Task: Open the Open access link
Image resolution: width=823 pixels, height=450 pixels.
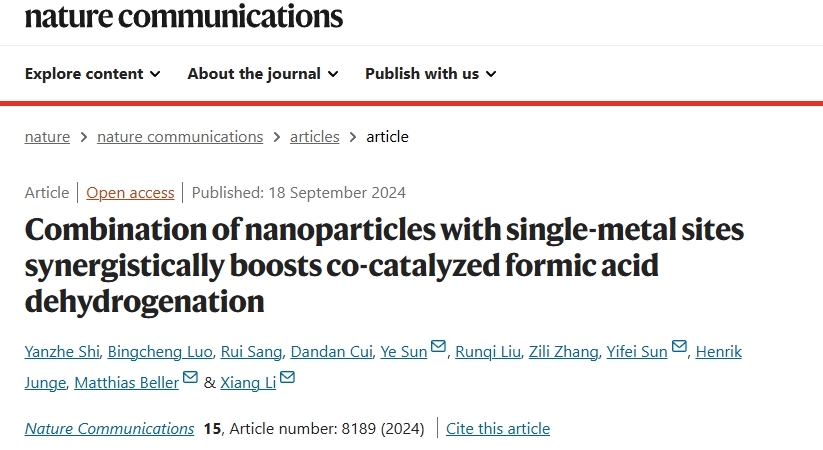Action: (x=130, y=193)
